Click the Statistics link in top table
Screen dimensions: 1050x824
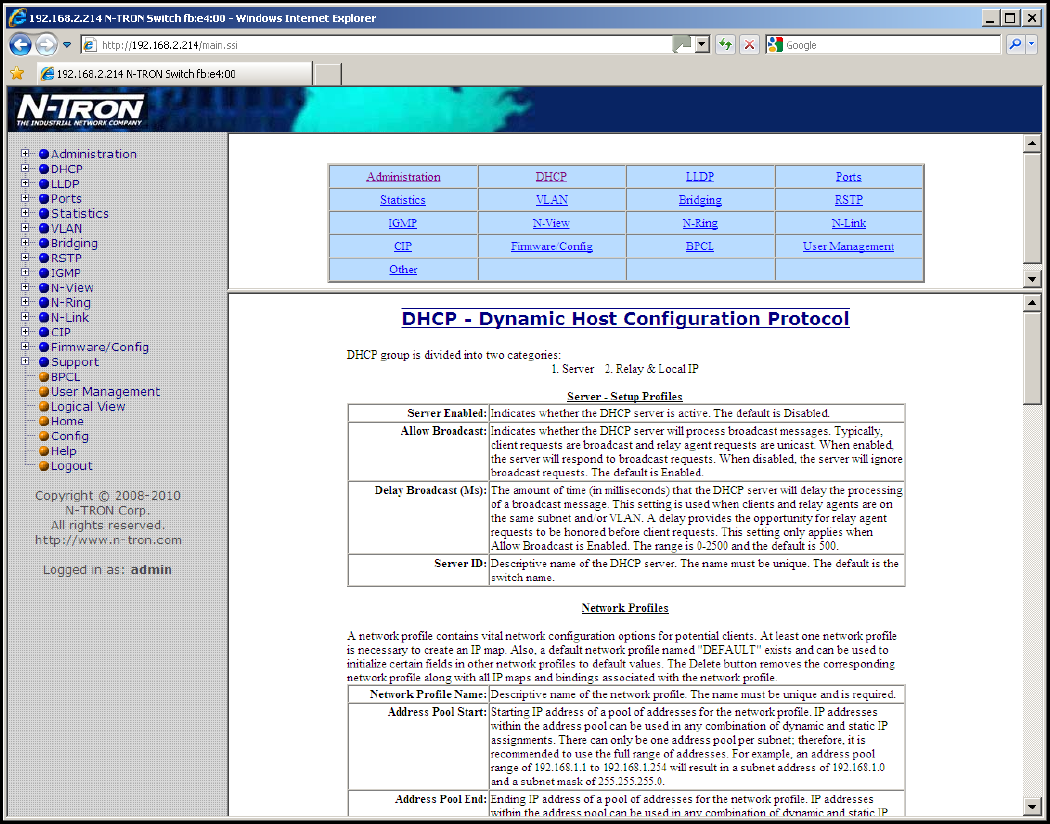click(402, 199)
